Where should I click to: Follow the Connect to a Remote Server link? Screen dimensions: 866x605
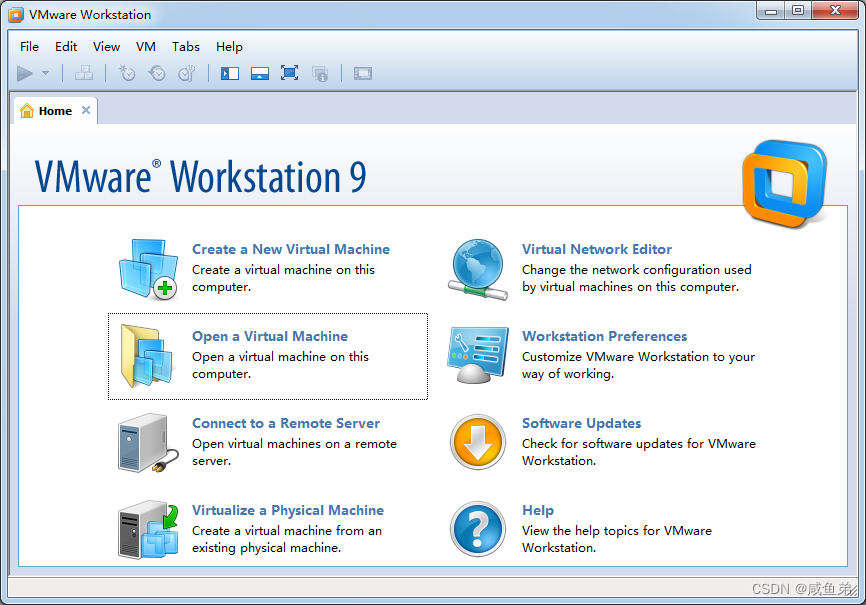click(x=286, y=423)
